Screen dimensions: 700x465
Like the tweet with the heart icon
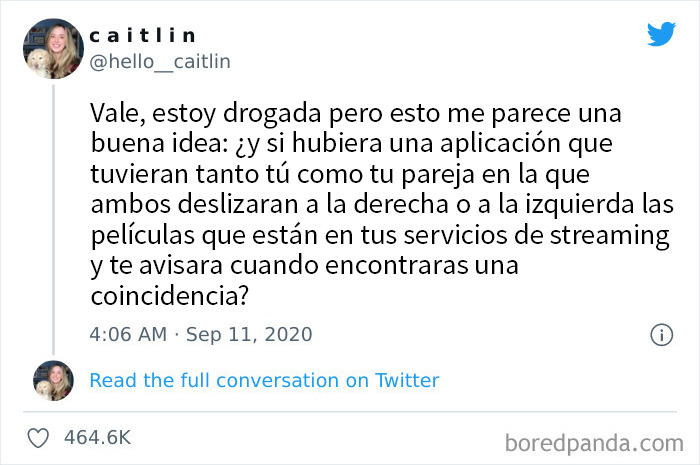[38, 437]
